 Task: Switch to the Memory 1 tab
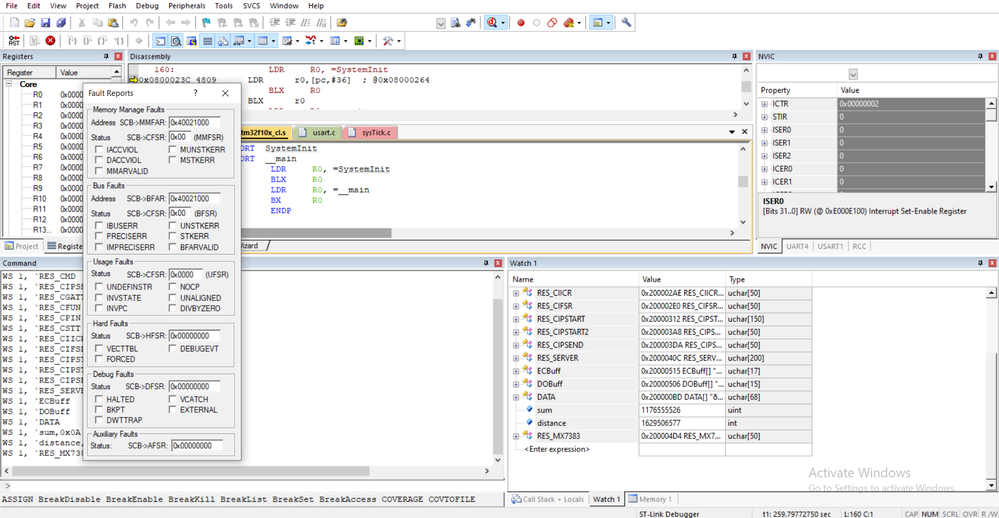pyautogui.click(x=650, y=499)
